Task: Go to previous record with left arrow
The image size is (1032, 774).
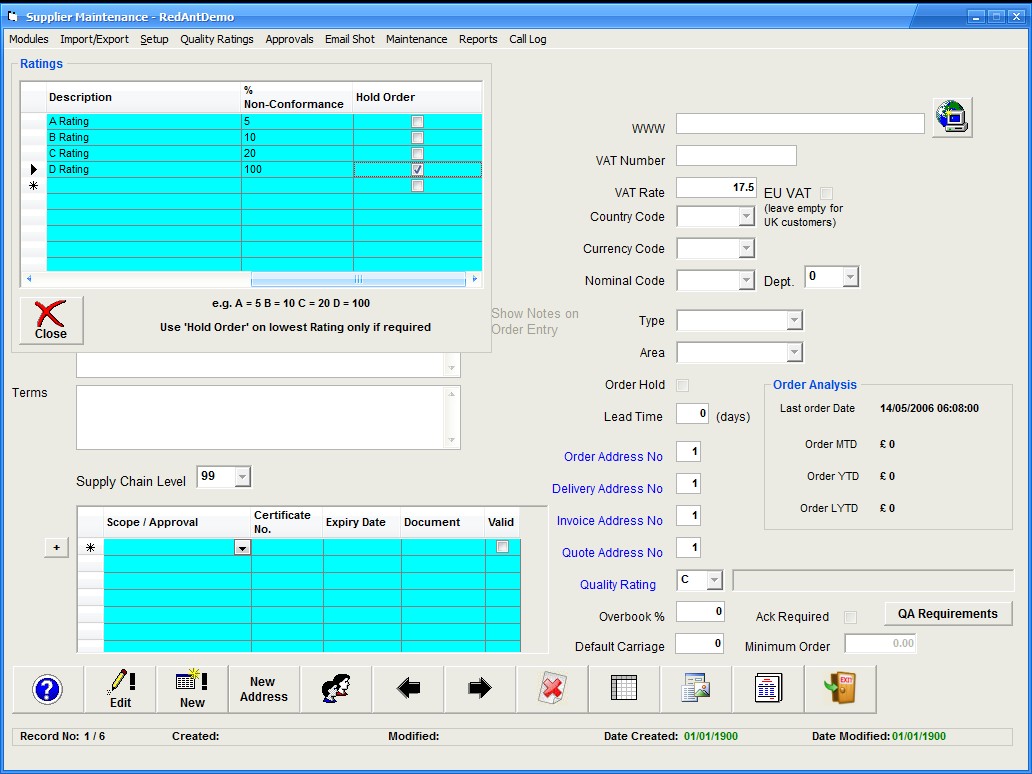Action: (408, 689)
